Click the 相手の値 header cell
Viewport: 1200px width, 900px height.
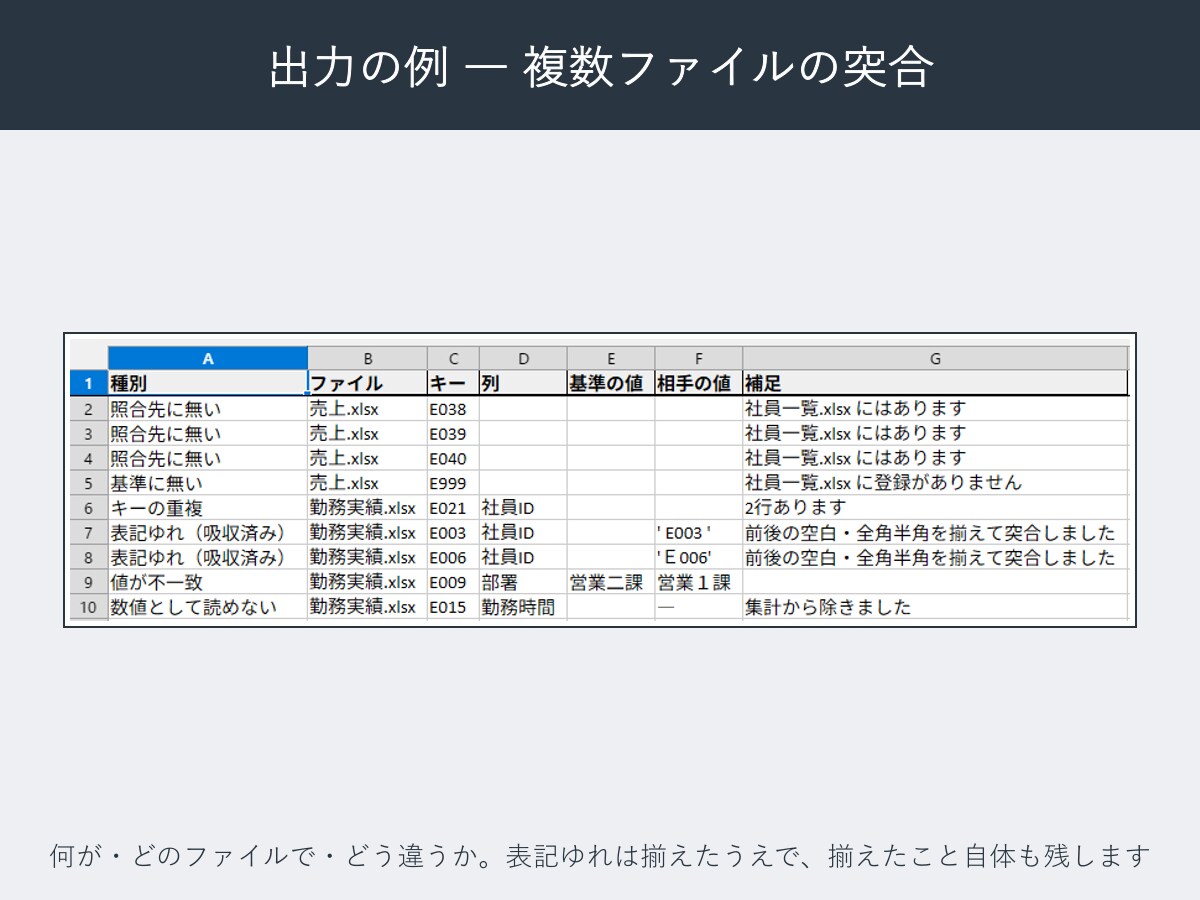coord(699,383)
